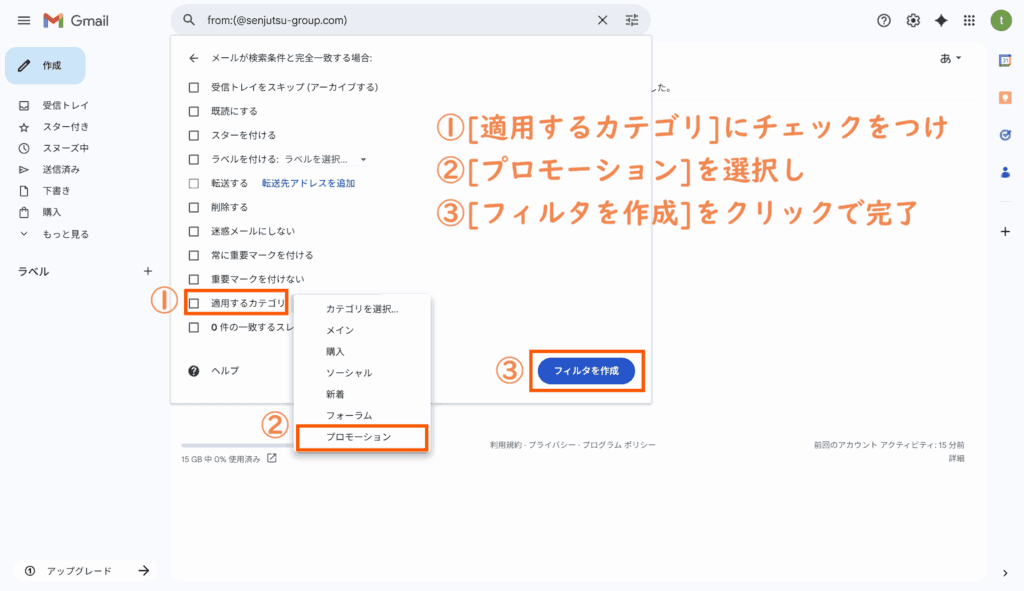Tick the 適用するカテゴリ checkbox
This screenshot has width=1024, height=591.
tap(195, 303)
